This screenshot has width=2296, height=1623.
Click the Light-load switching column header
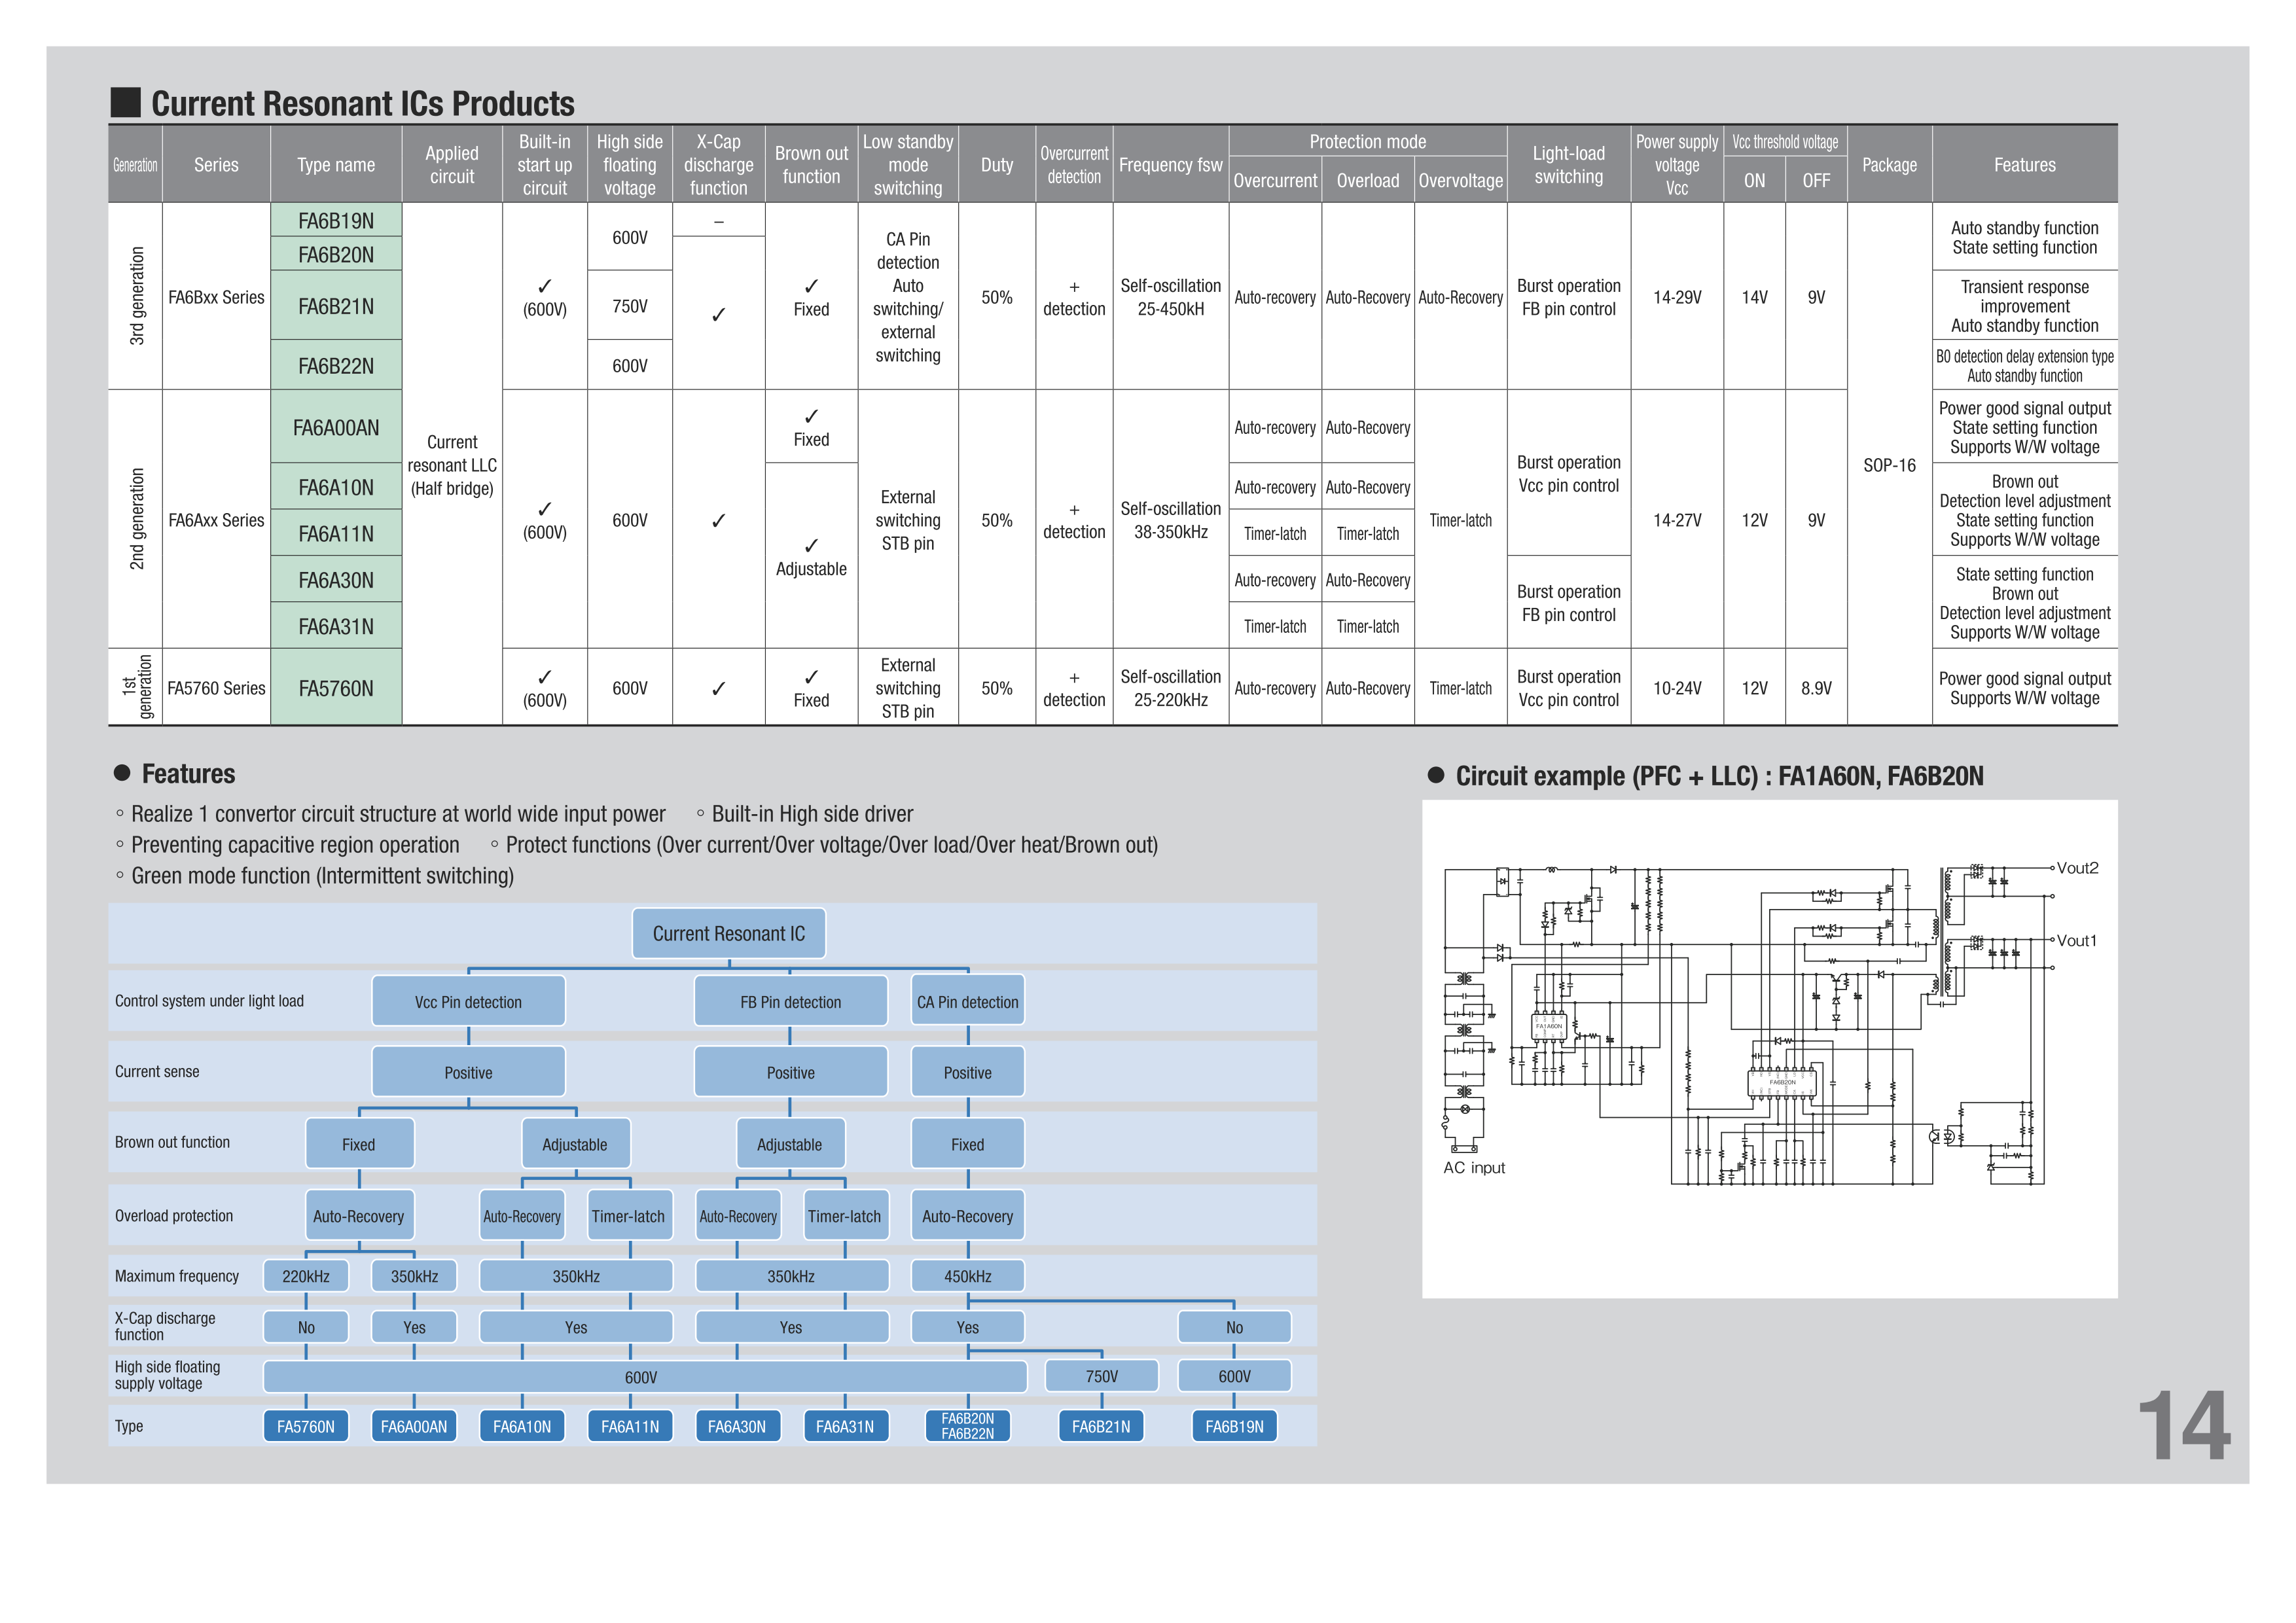1569,165
